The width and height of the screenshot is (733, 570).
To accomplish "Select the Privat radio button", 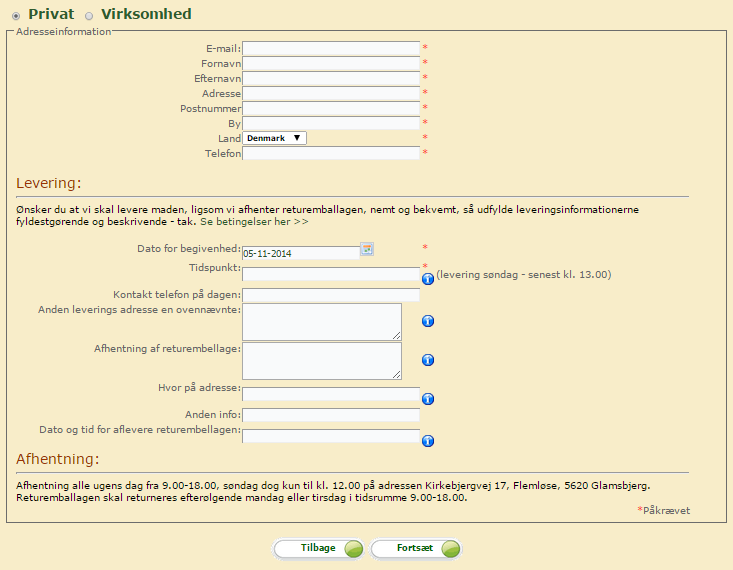I will click(16, 16).
